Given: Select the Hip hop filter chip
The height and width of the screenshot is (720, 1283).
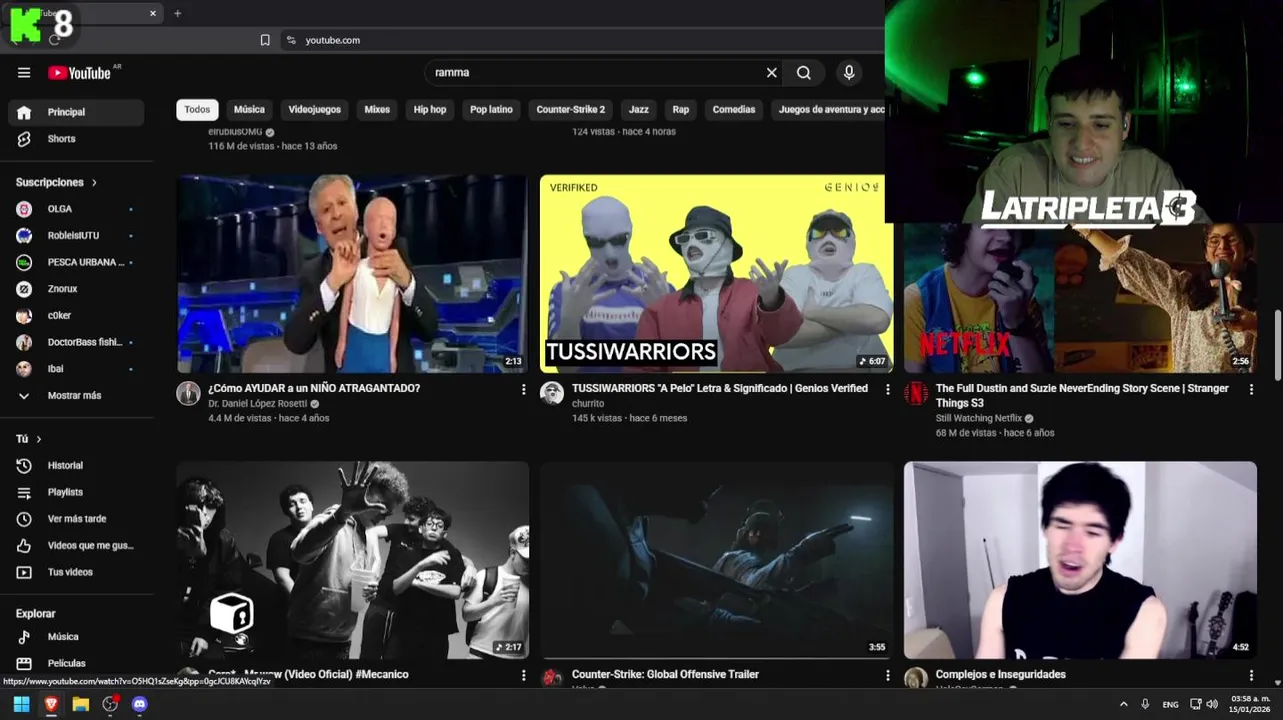Looking at the screenshot, I should tap(430, 109).
